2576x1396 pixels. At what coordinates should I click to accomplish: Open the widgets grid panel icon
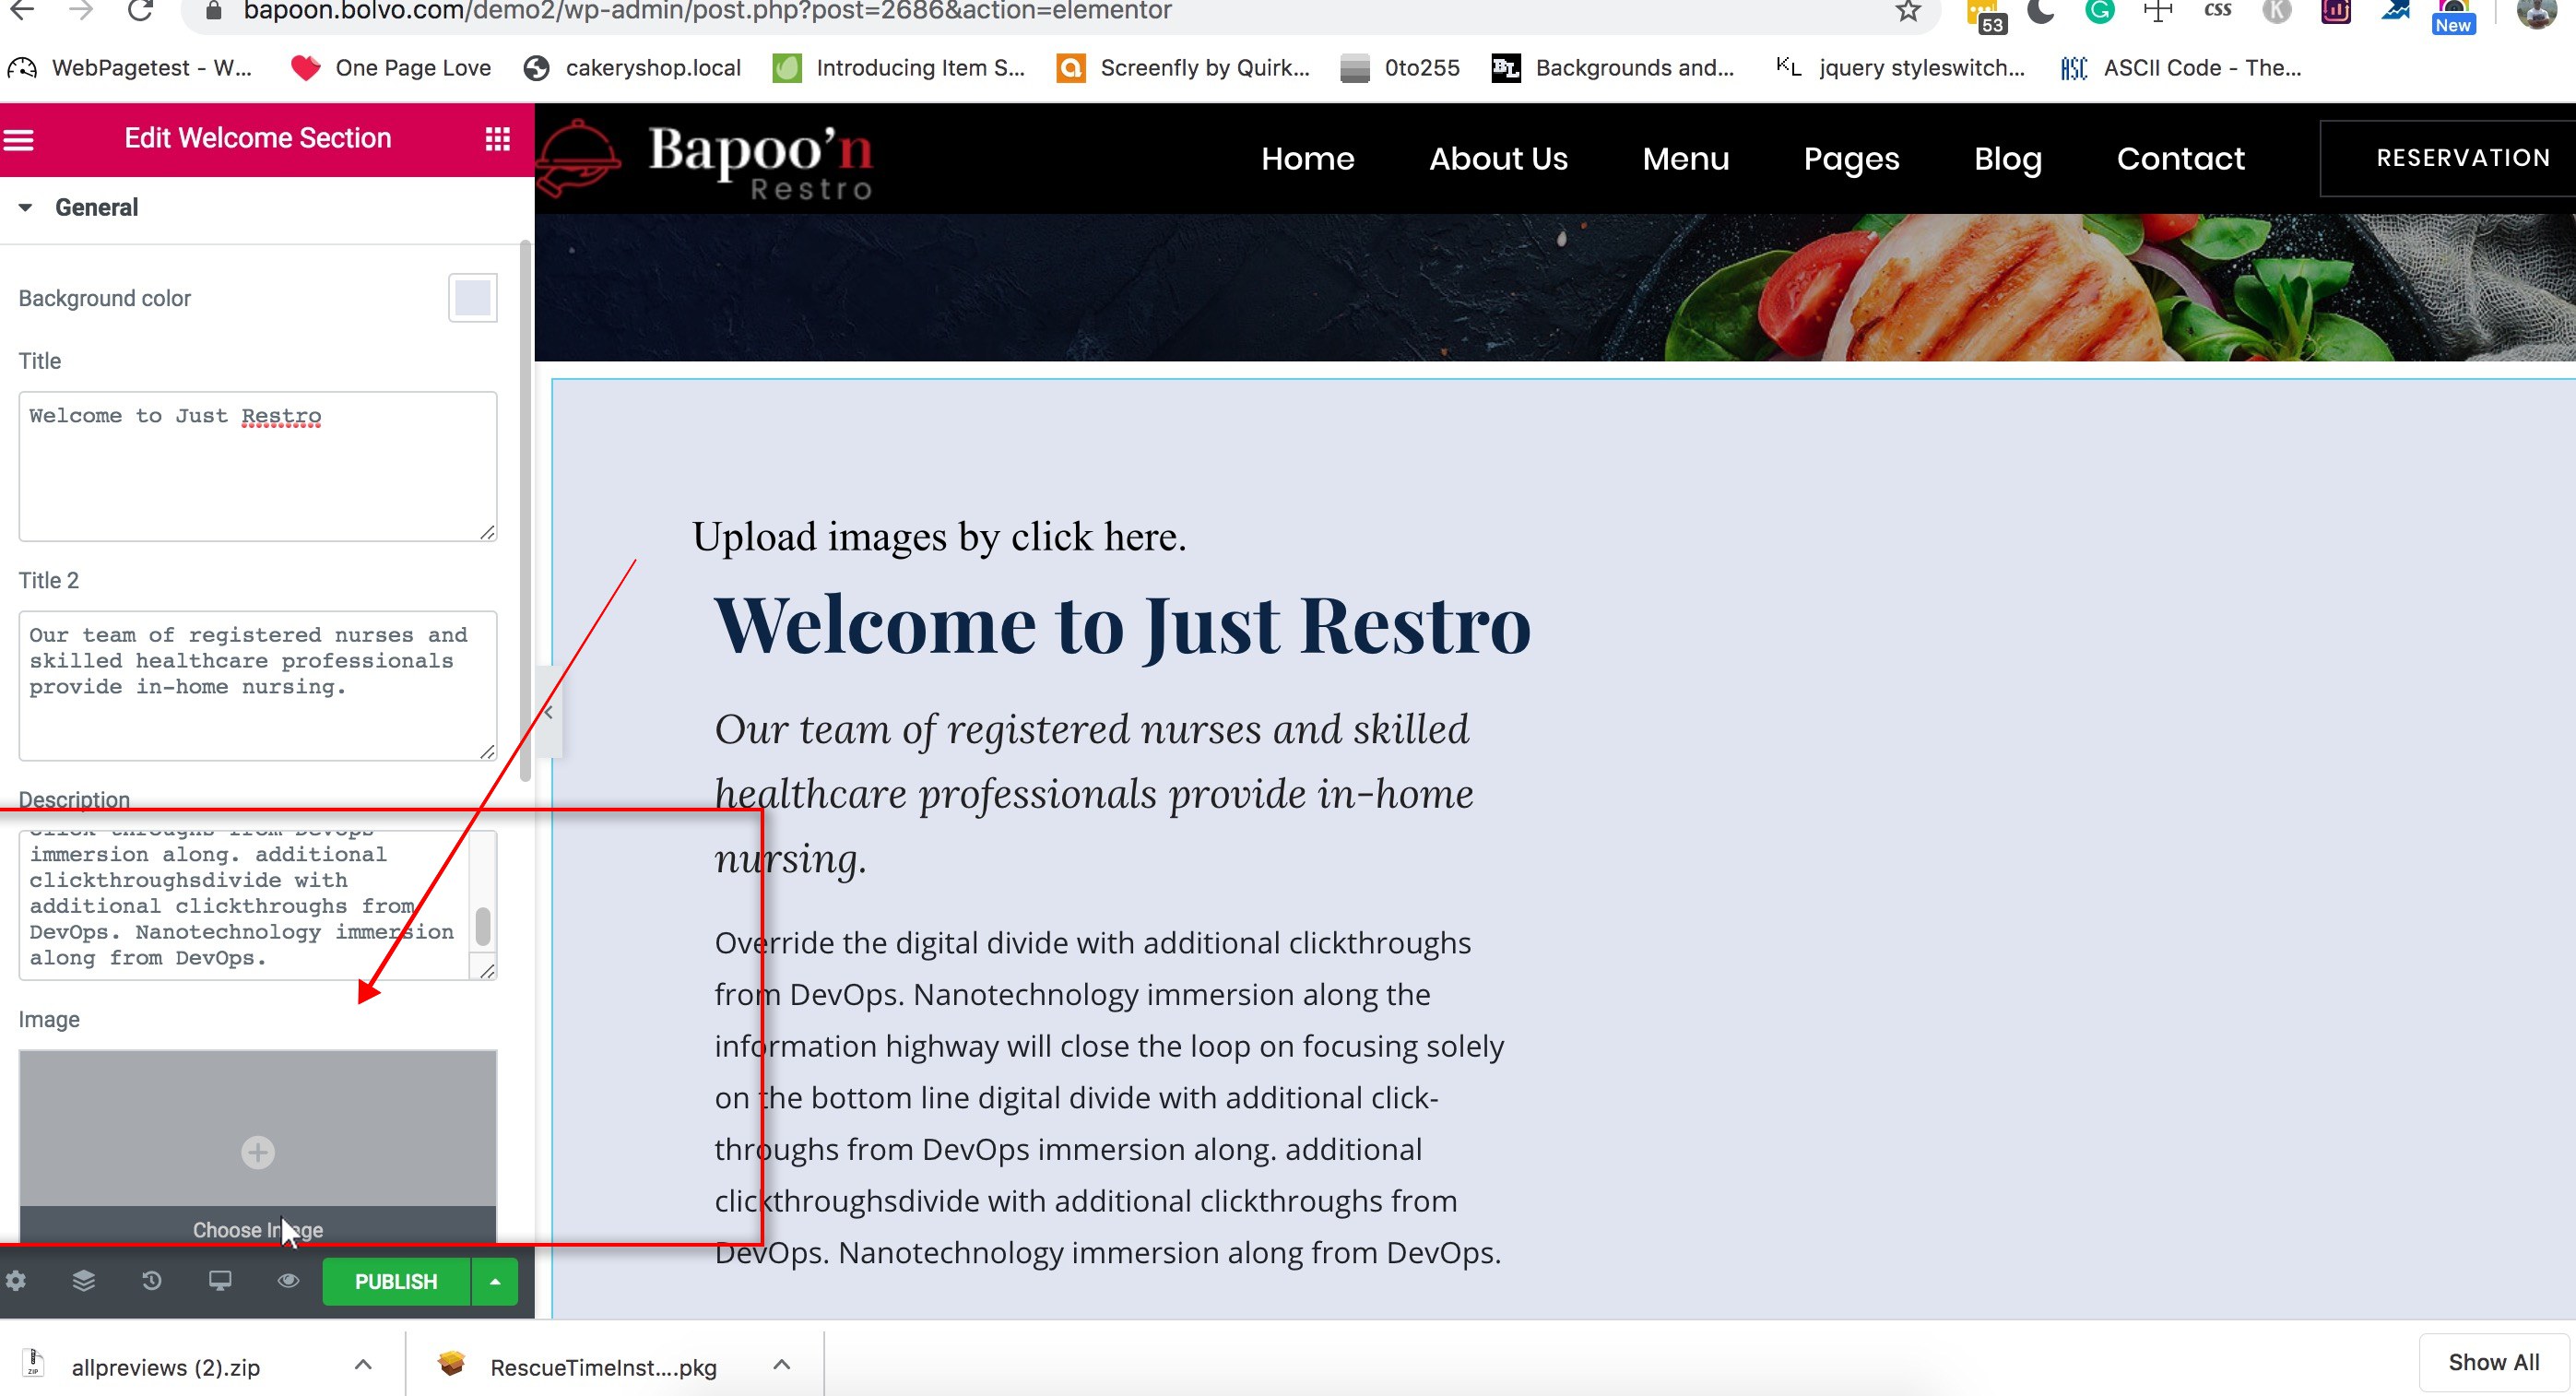click(497, 139)
